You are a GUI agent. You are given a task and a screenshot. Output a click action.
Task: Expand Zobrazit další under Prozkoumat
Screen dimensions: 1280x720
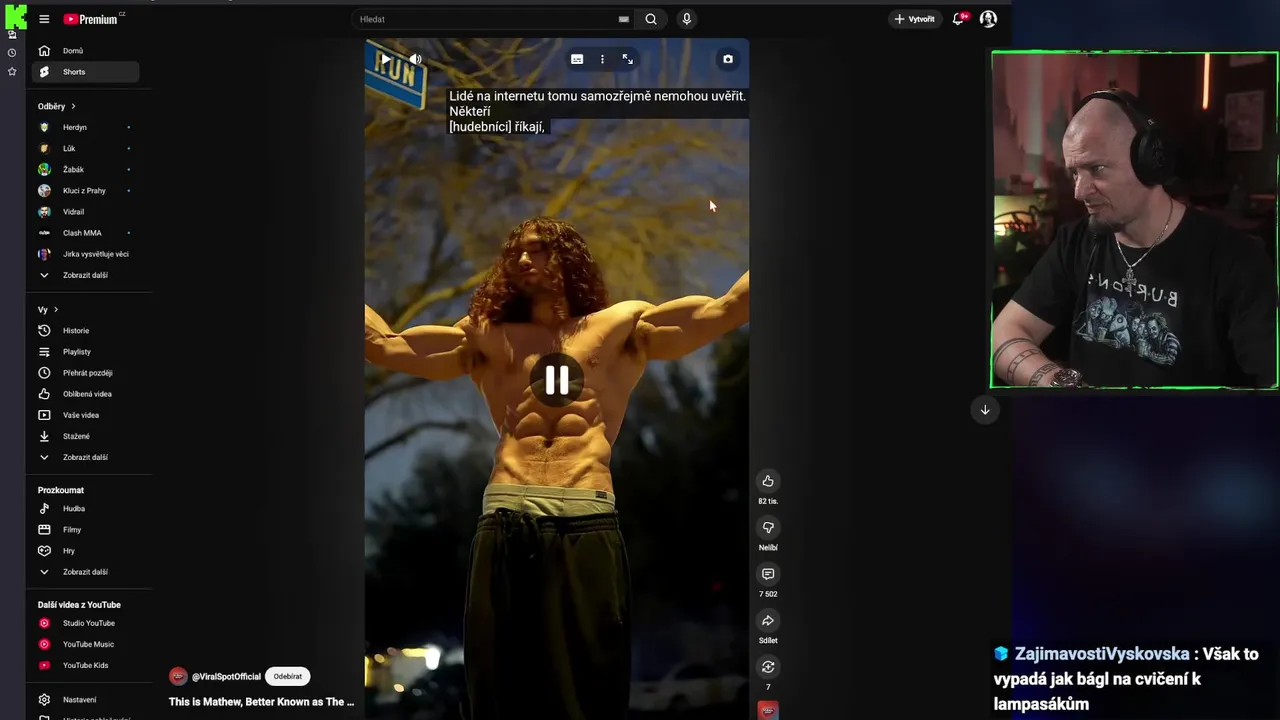[x=85, y=572]
